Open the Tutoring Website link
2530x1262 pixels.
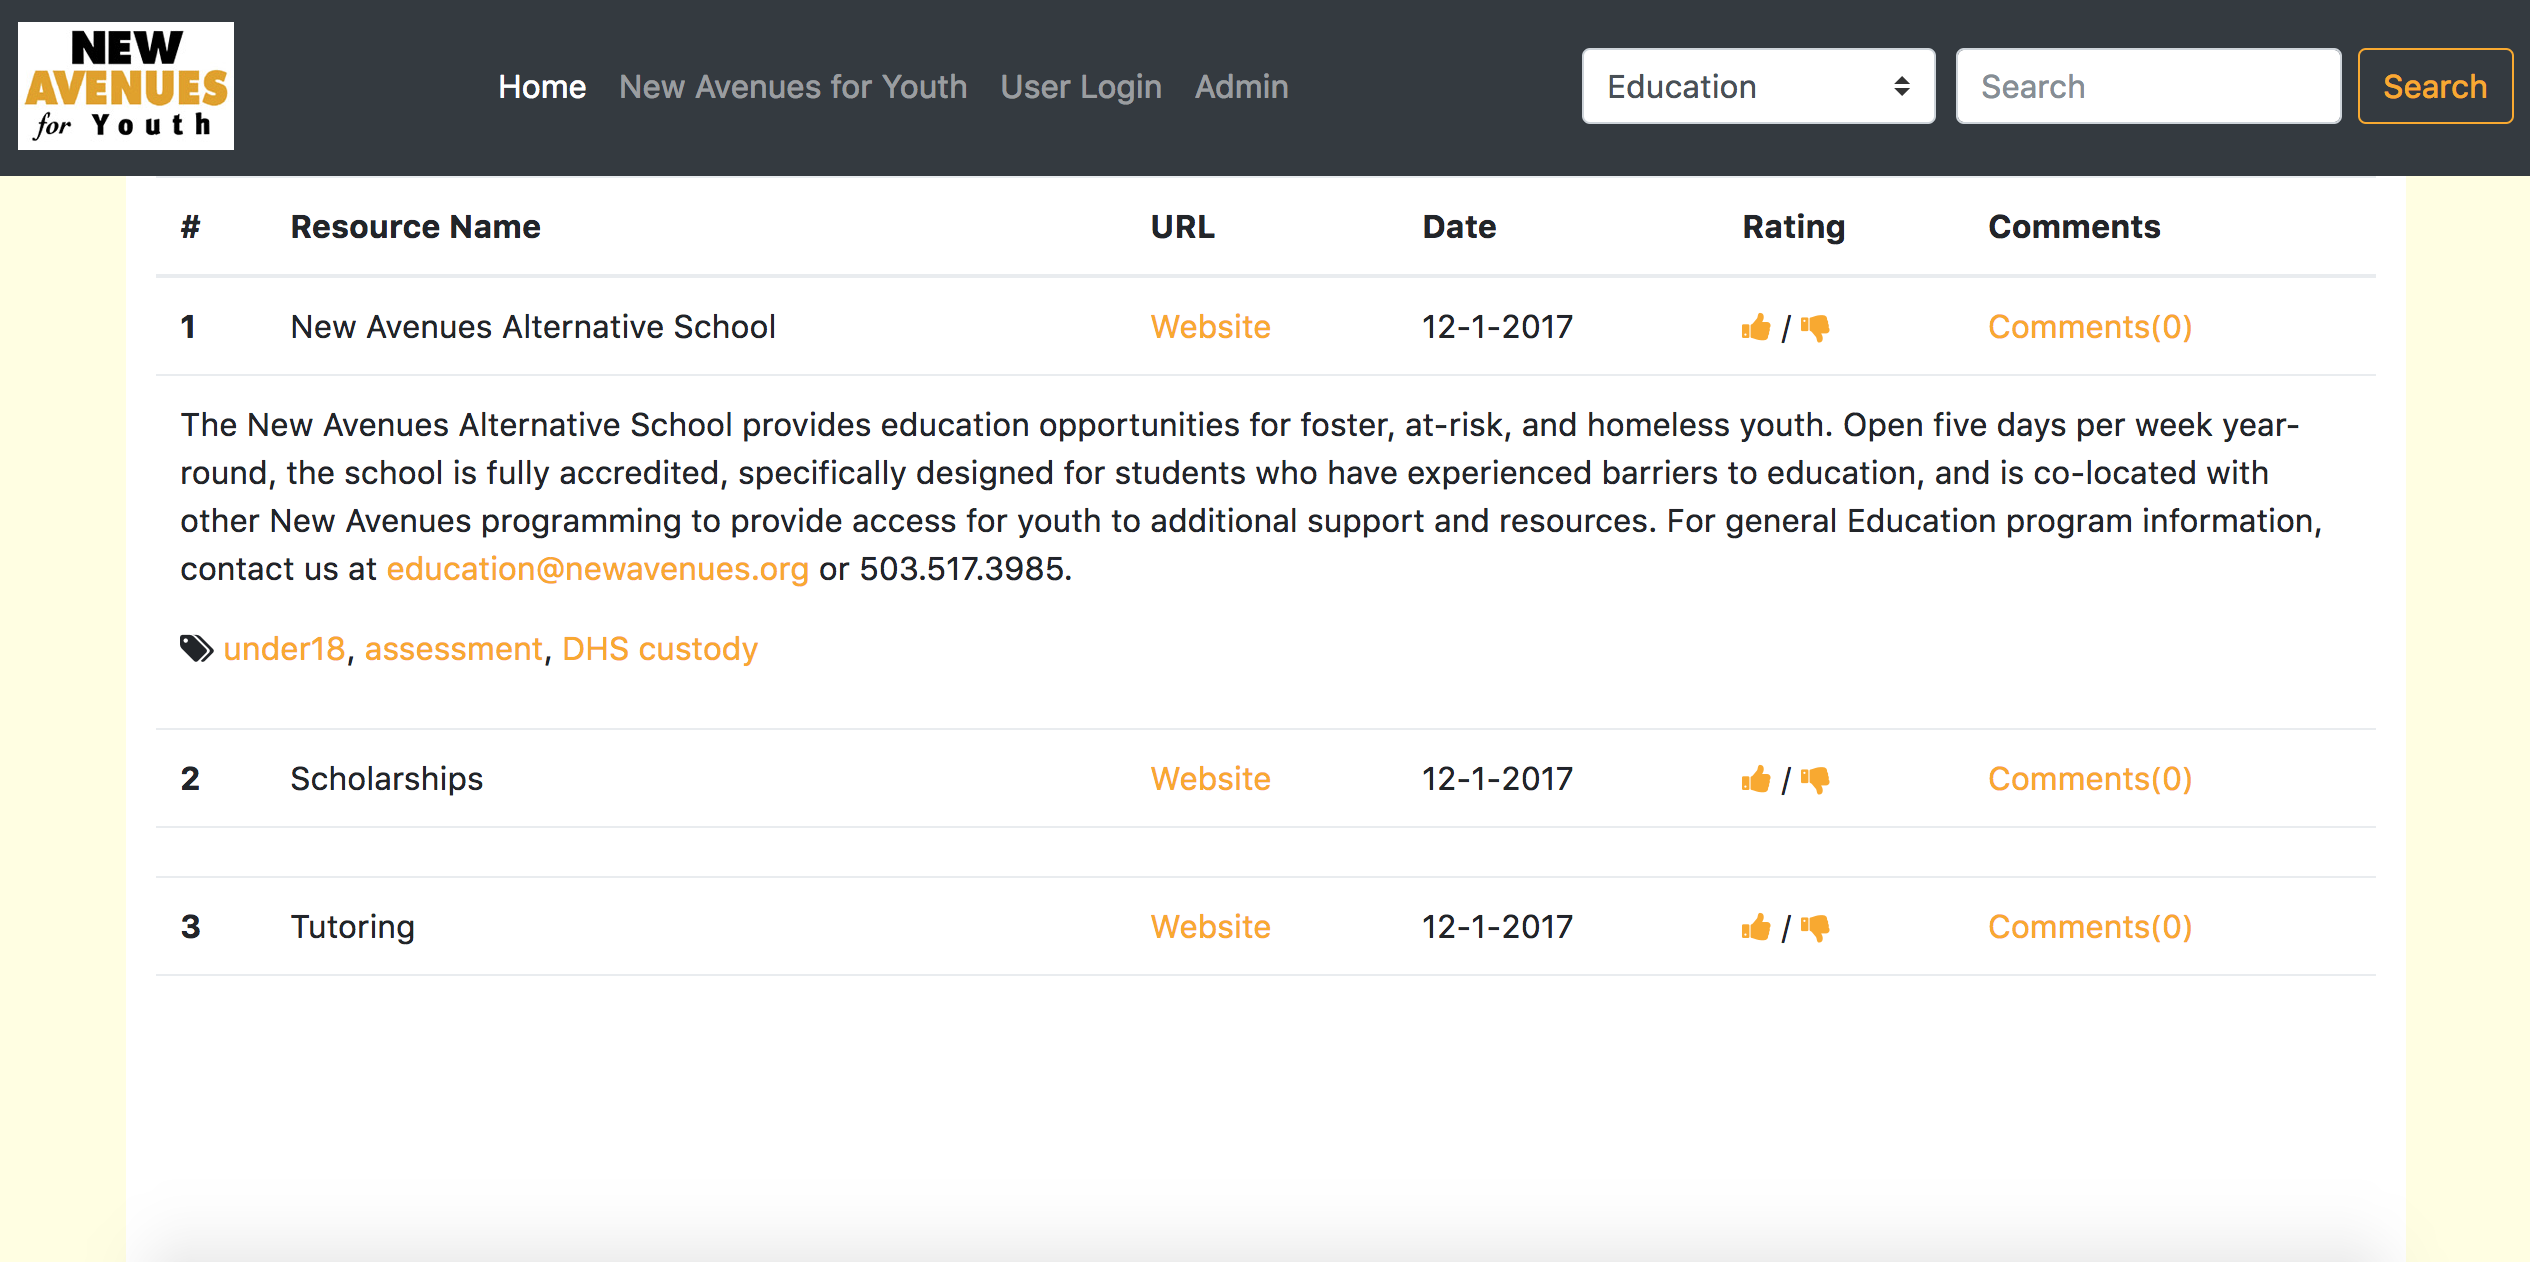tap(1210, 927)
